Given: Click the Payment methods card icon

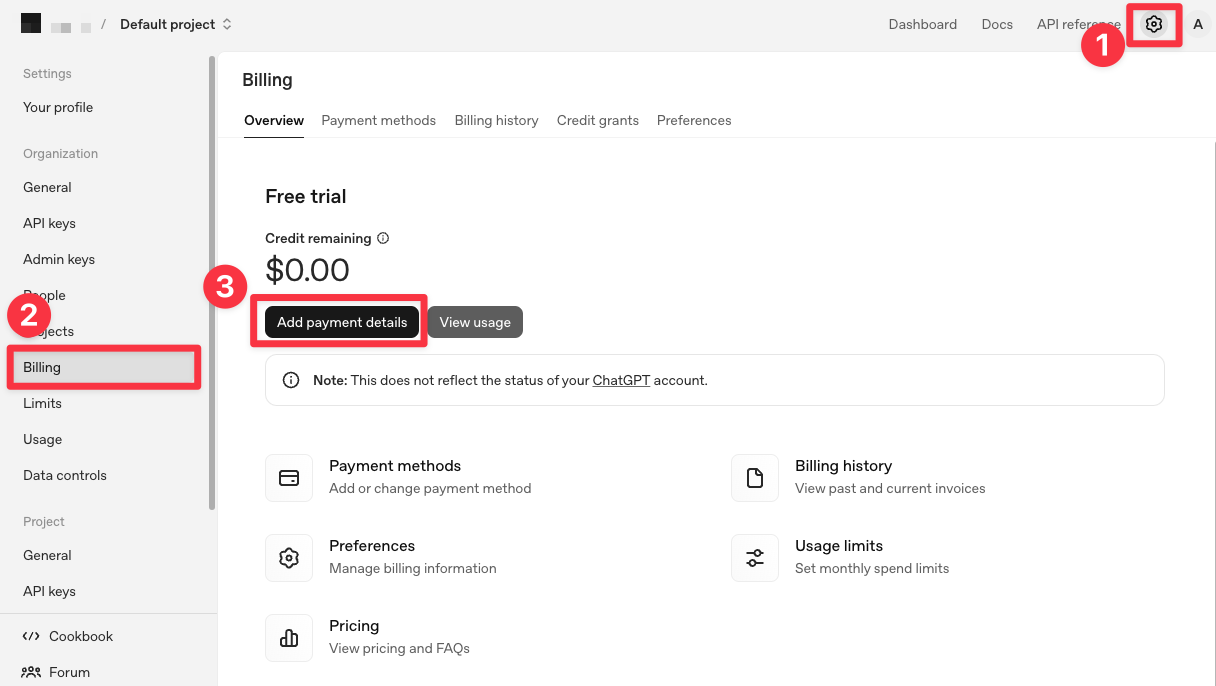Looking at the screenshot, I should tap(289, 477).
